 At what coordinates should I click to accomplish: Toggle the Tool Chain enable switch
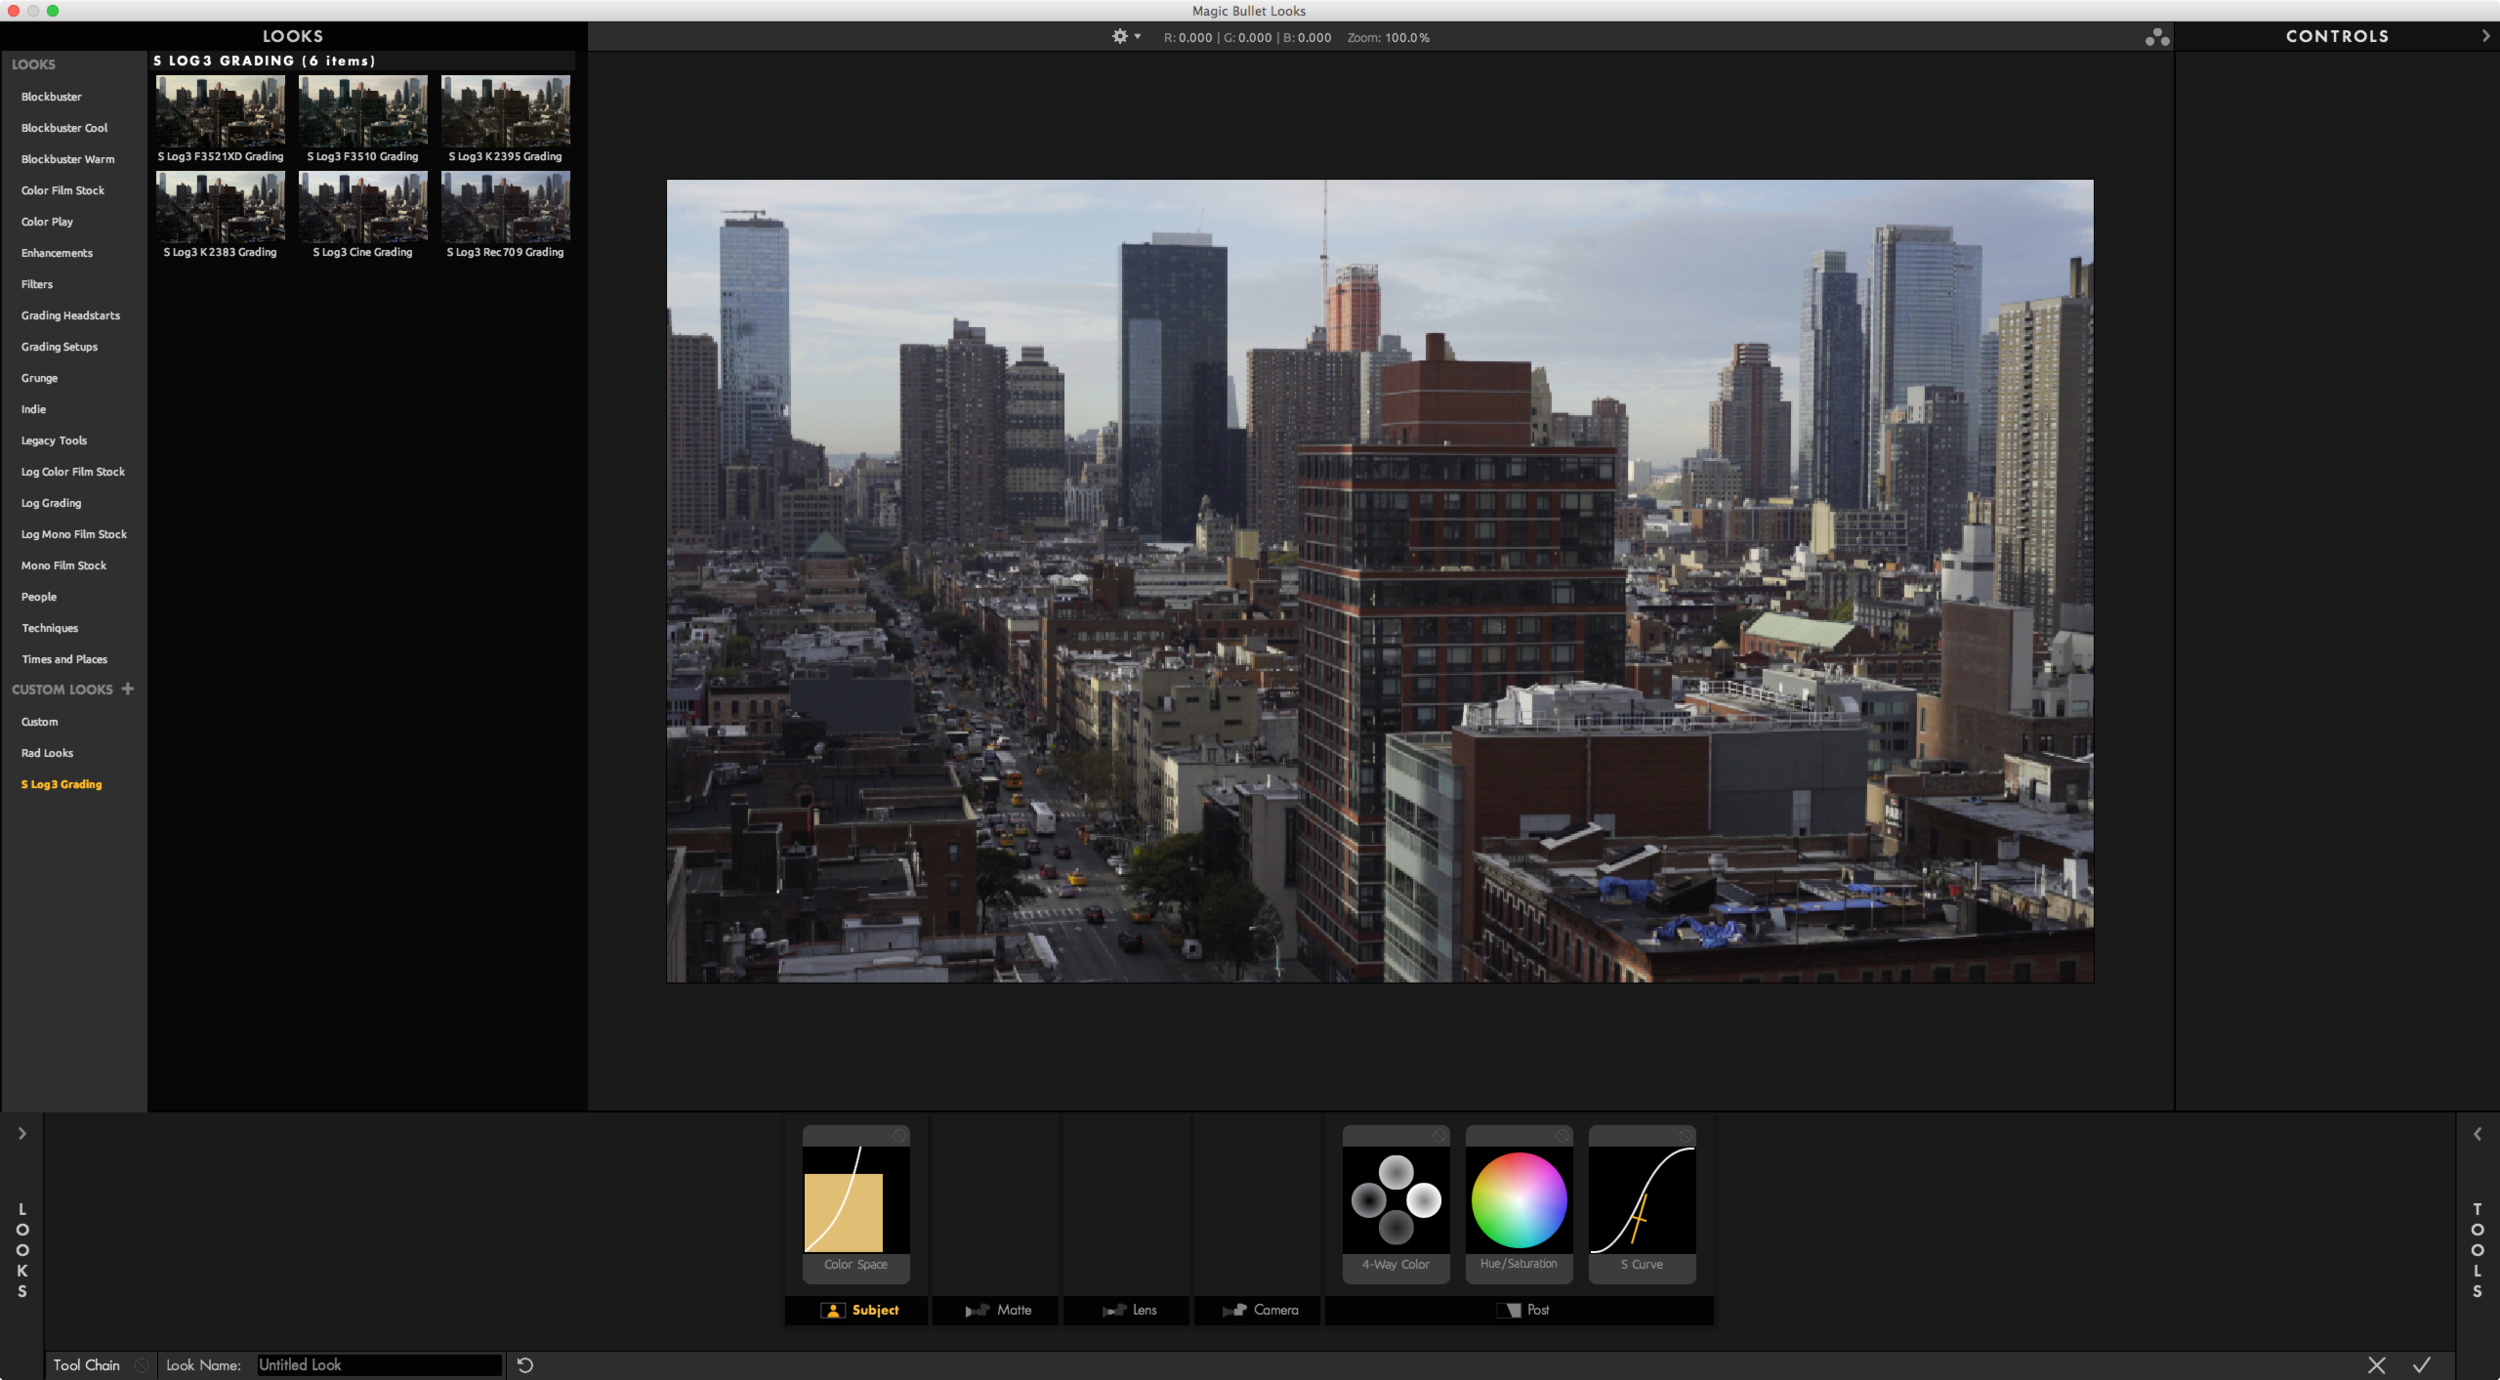(x=141, y=1365)
